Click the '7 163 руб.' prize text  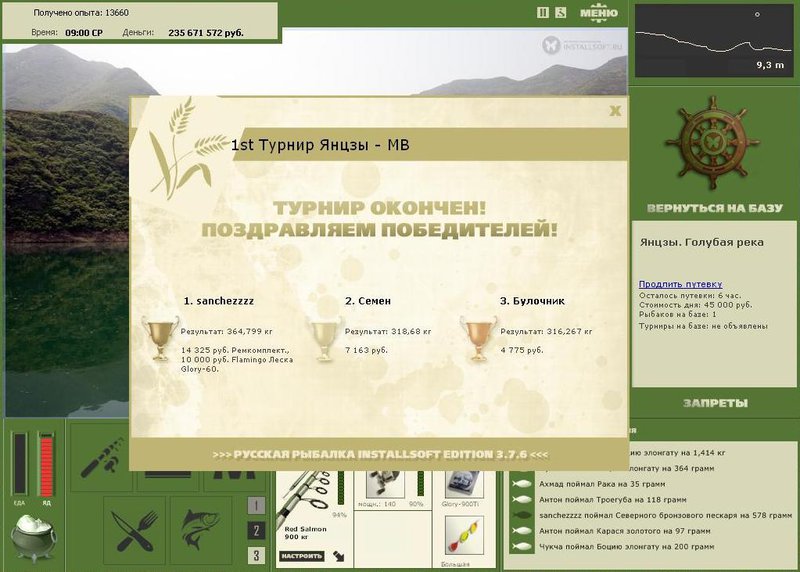366,351
